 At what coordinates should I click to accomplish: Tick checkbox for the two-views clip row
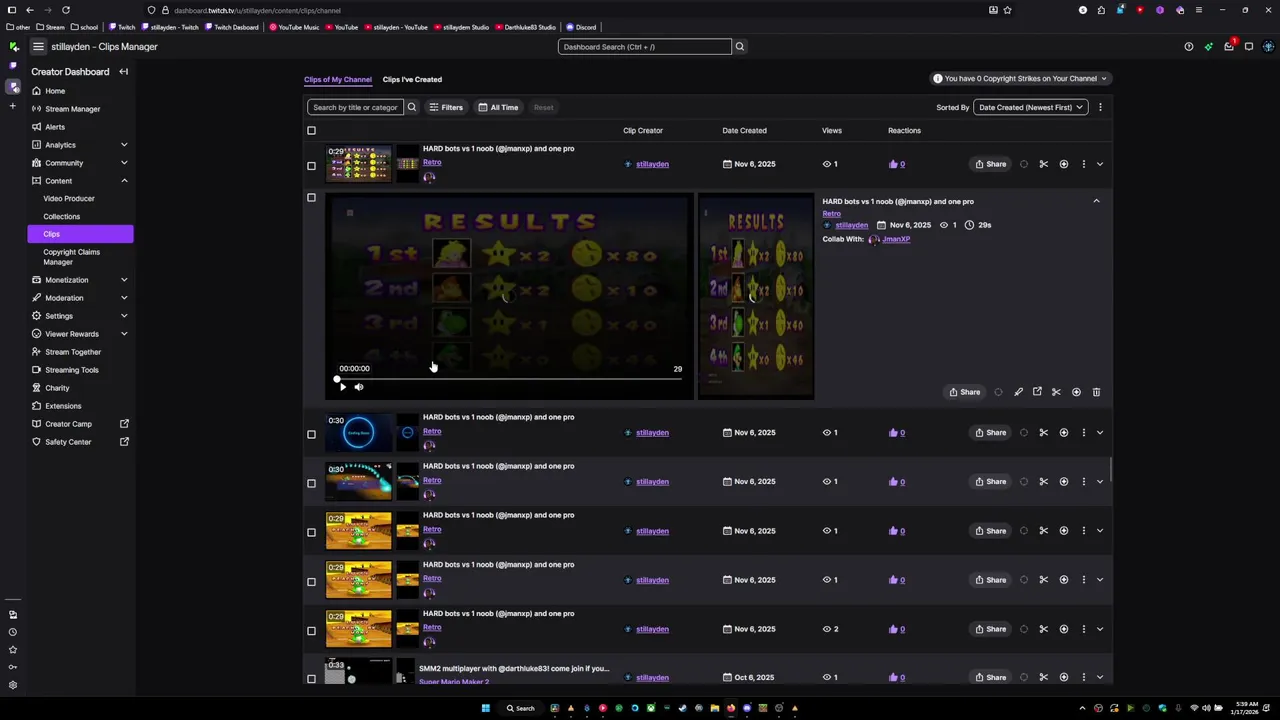tap(311, 630)
